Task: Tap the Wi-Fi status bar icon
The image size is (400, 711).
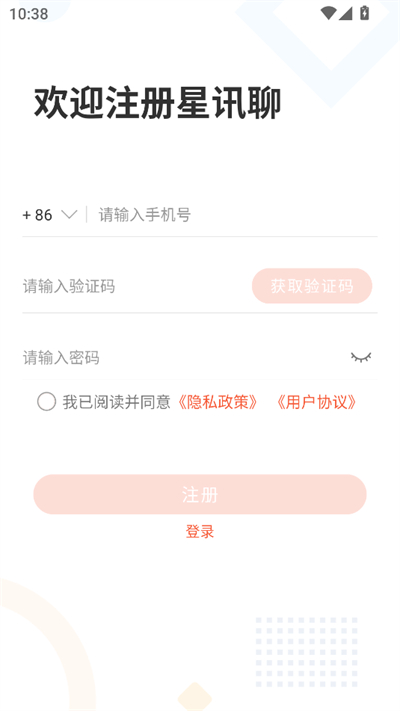Action: [x=328, y=13]
